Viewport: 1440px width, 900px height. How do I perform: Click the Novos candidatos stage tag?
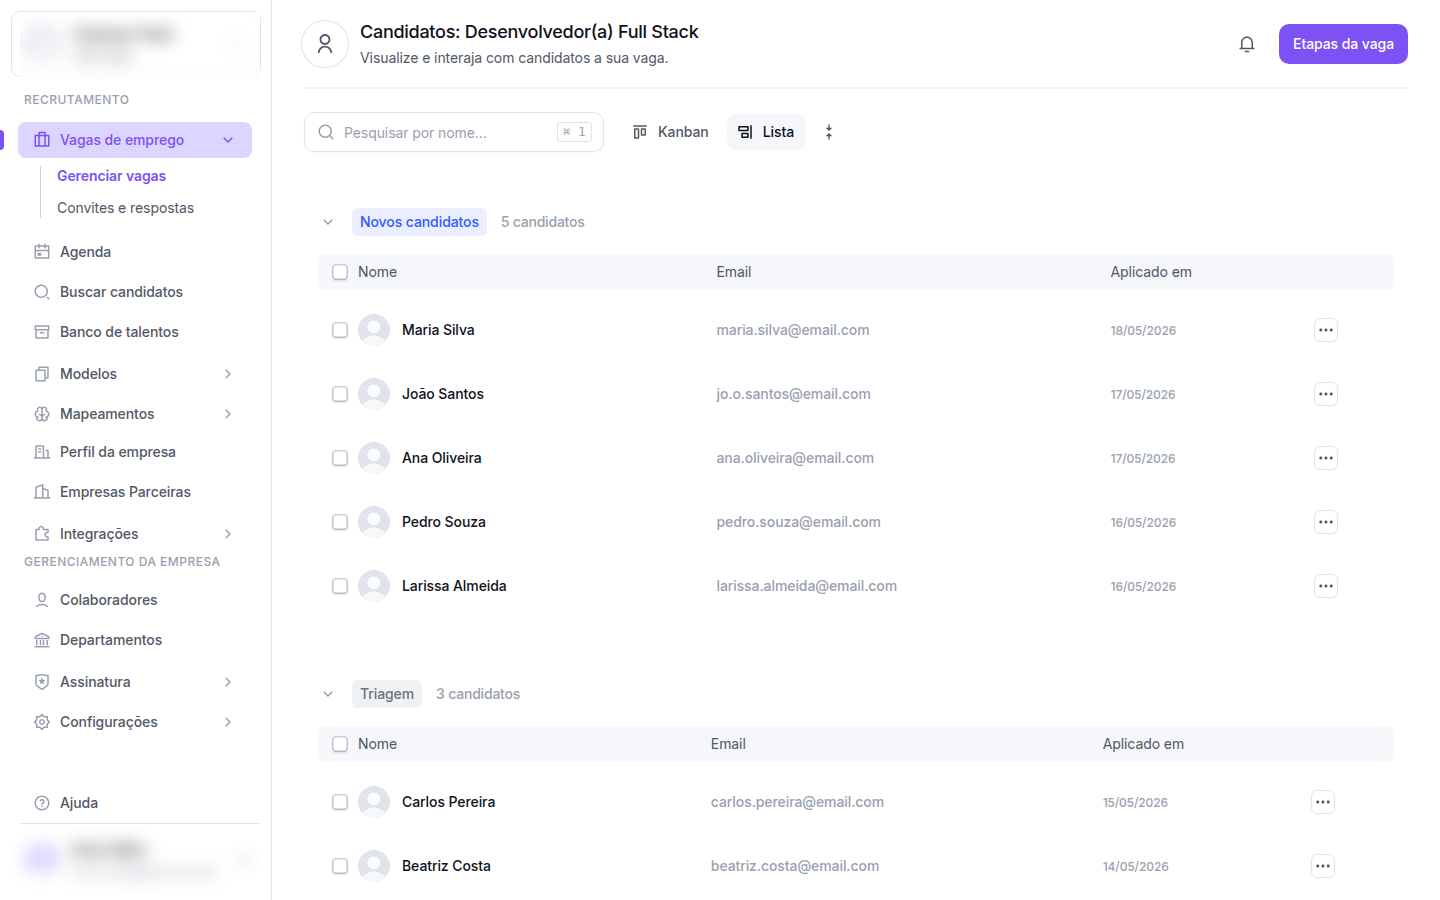[419, 222]
